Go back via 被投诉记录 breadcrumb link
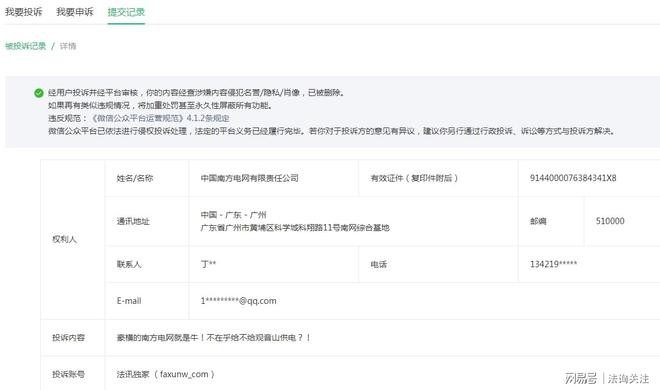The height and width of the screenshot is (390, 660). pos(26,46)
